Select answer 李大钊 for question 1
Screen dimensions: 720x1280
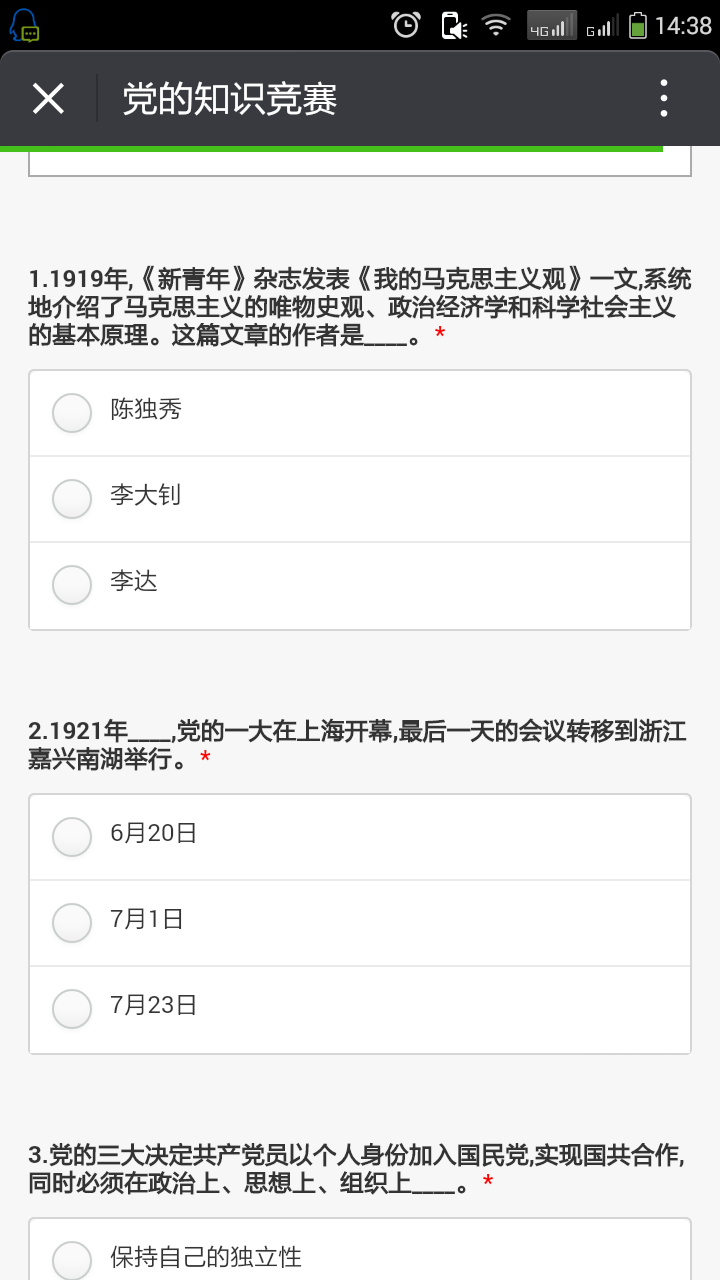[x=72, y=498]
